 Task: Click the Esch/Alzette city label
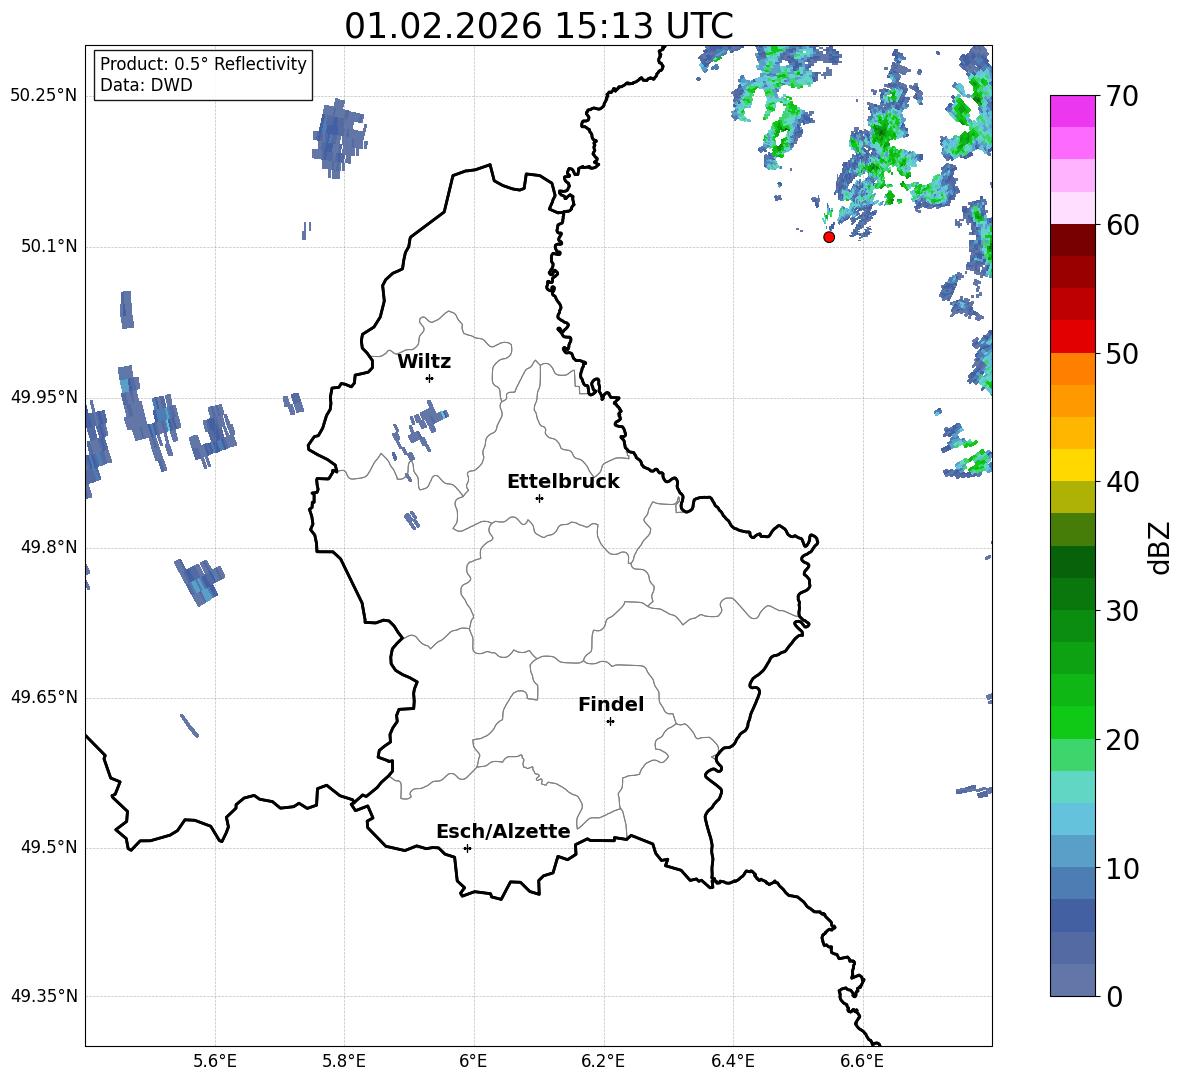504,831
